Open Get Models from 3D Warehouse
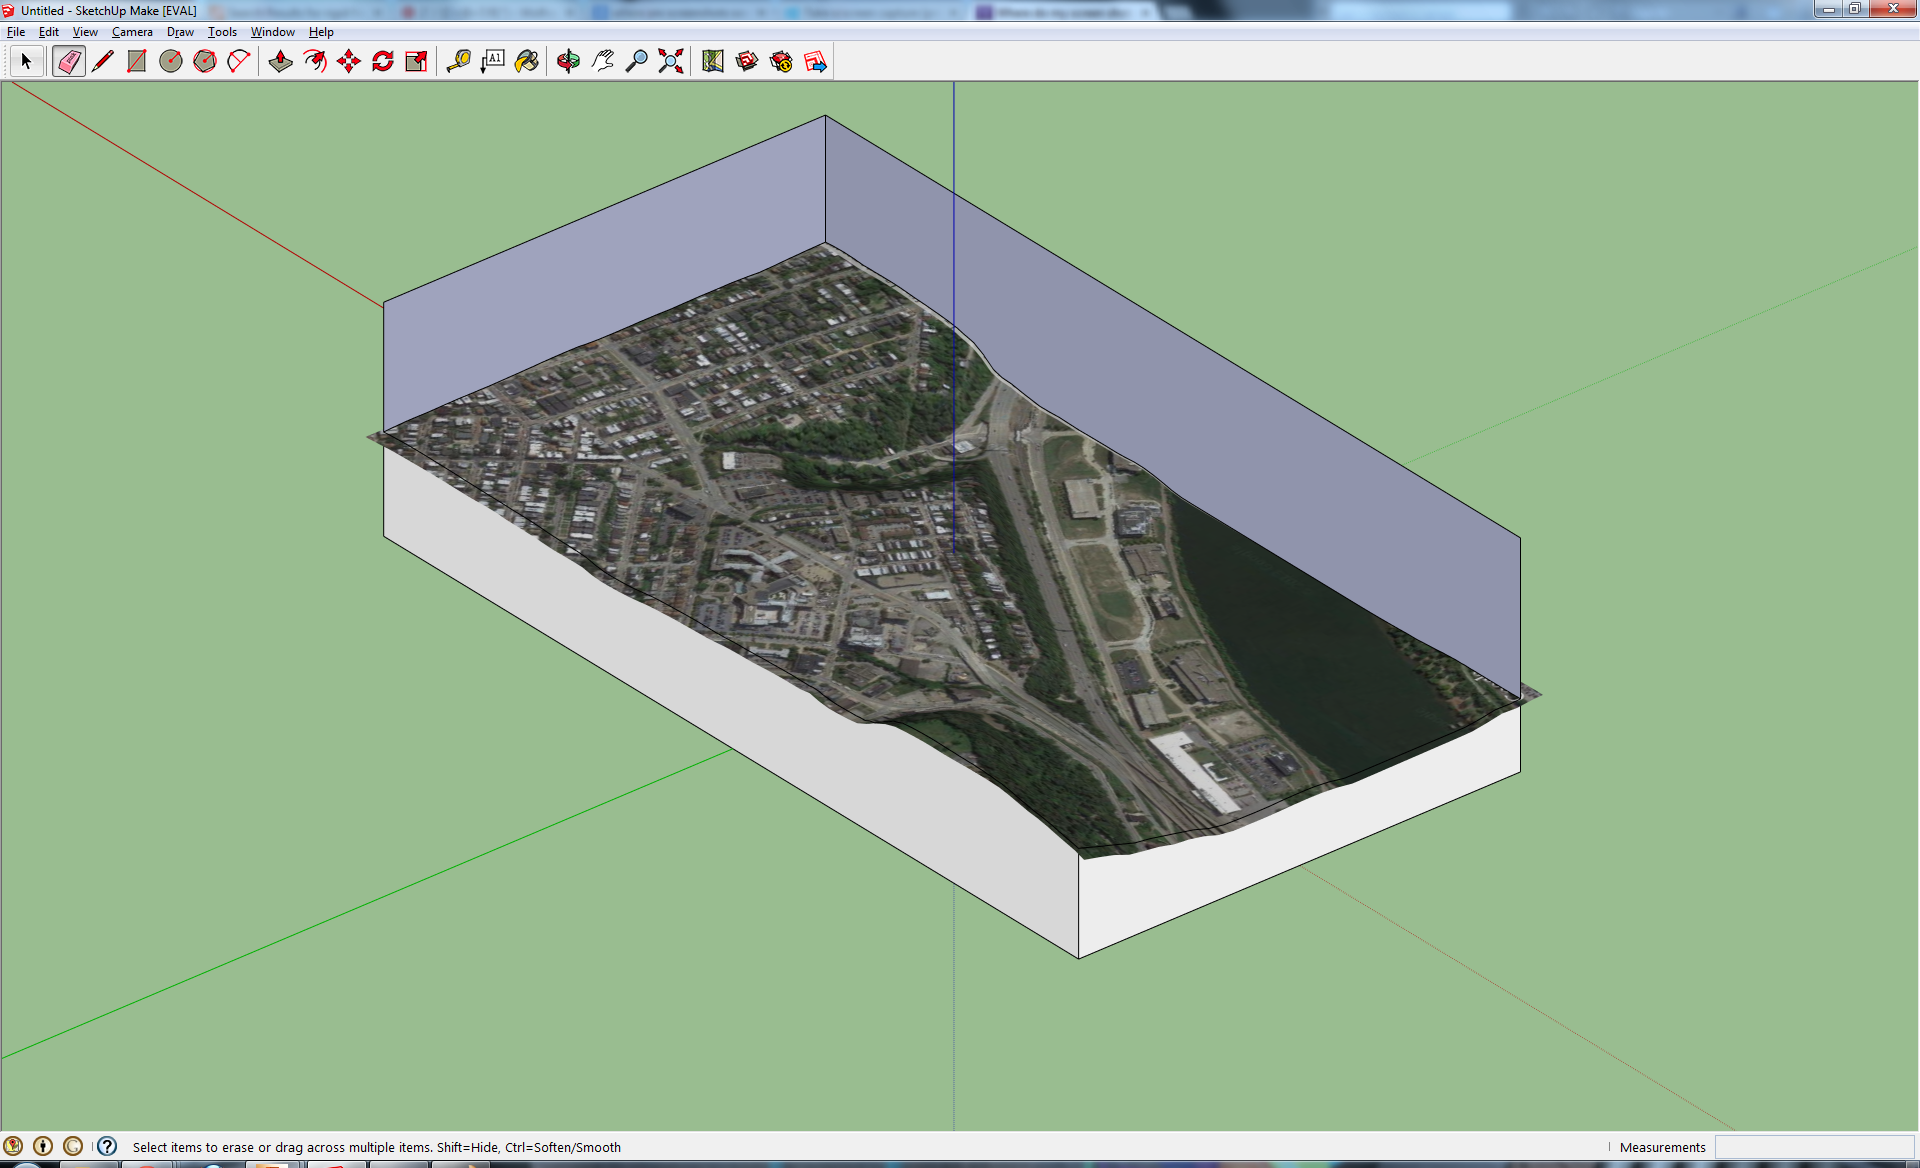Screen dimensions: 1920x1168 747,62
